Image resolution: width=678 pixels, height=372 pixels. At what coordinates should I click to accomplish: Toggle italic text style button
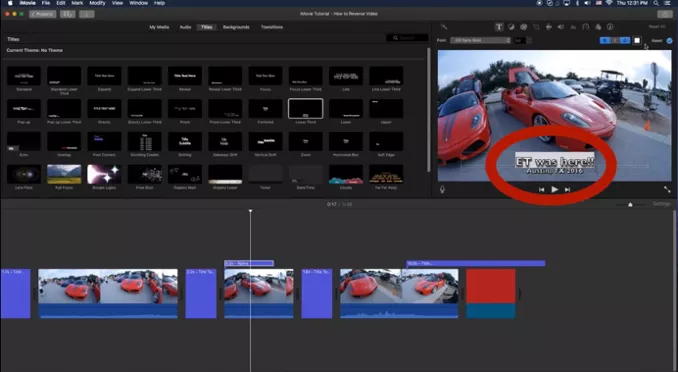point(614,40)
